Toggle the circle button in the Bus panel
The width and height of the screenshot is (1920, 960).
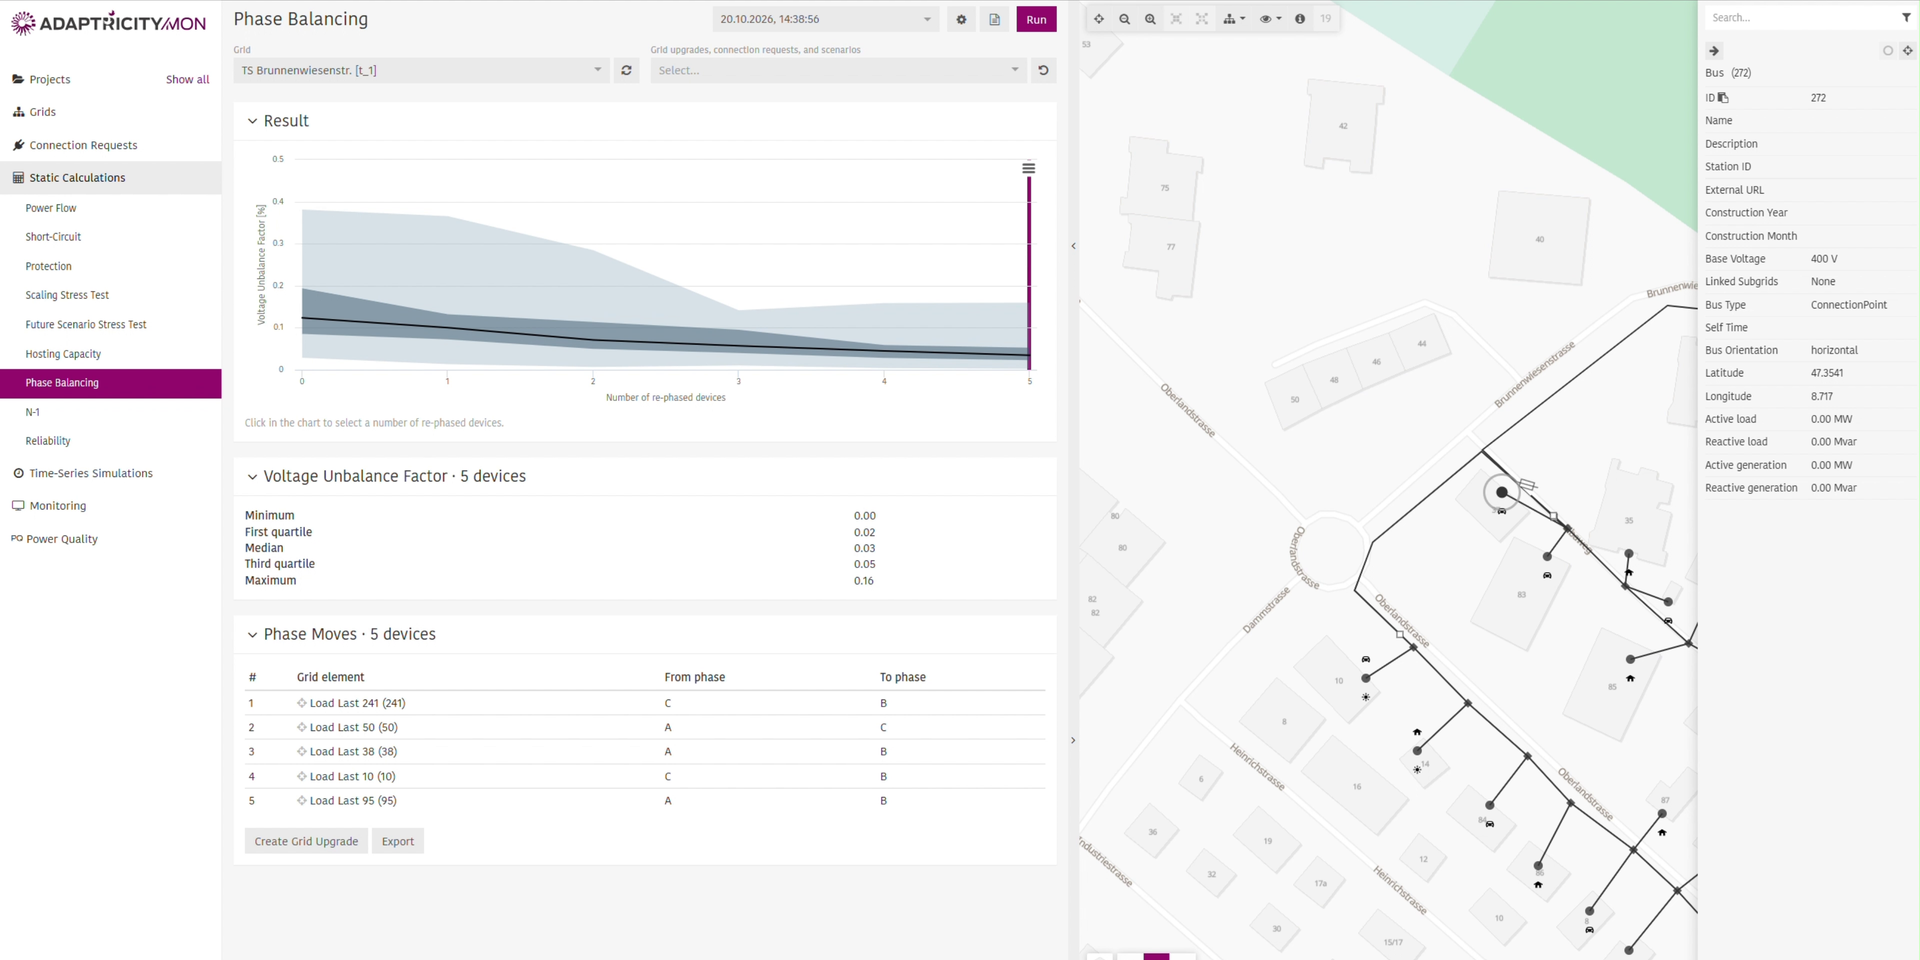[1888, 51]
